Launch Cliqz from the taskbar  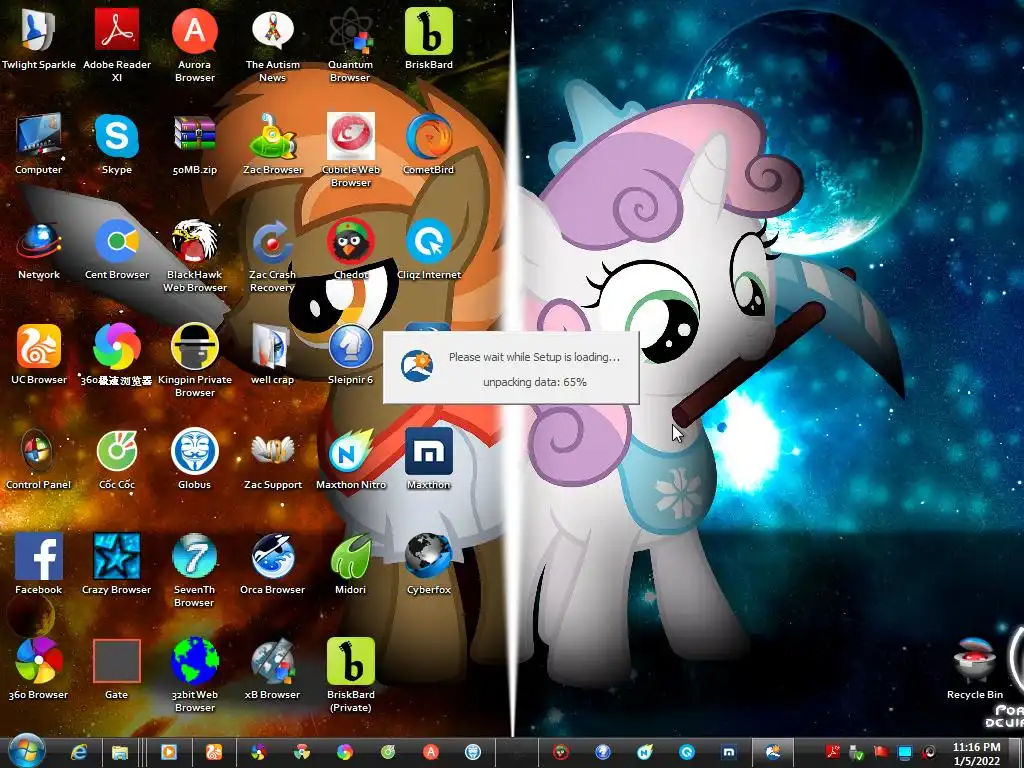click(x=686, y=753)
